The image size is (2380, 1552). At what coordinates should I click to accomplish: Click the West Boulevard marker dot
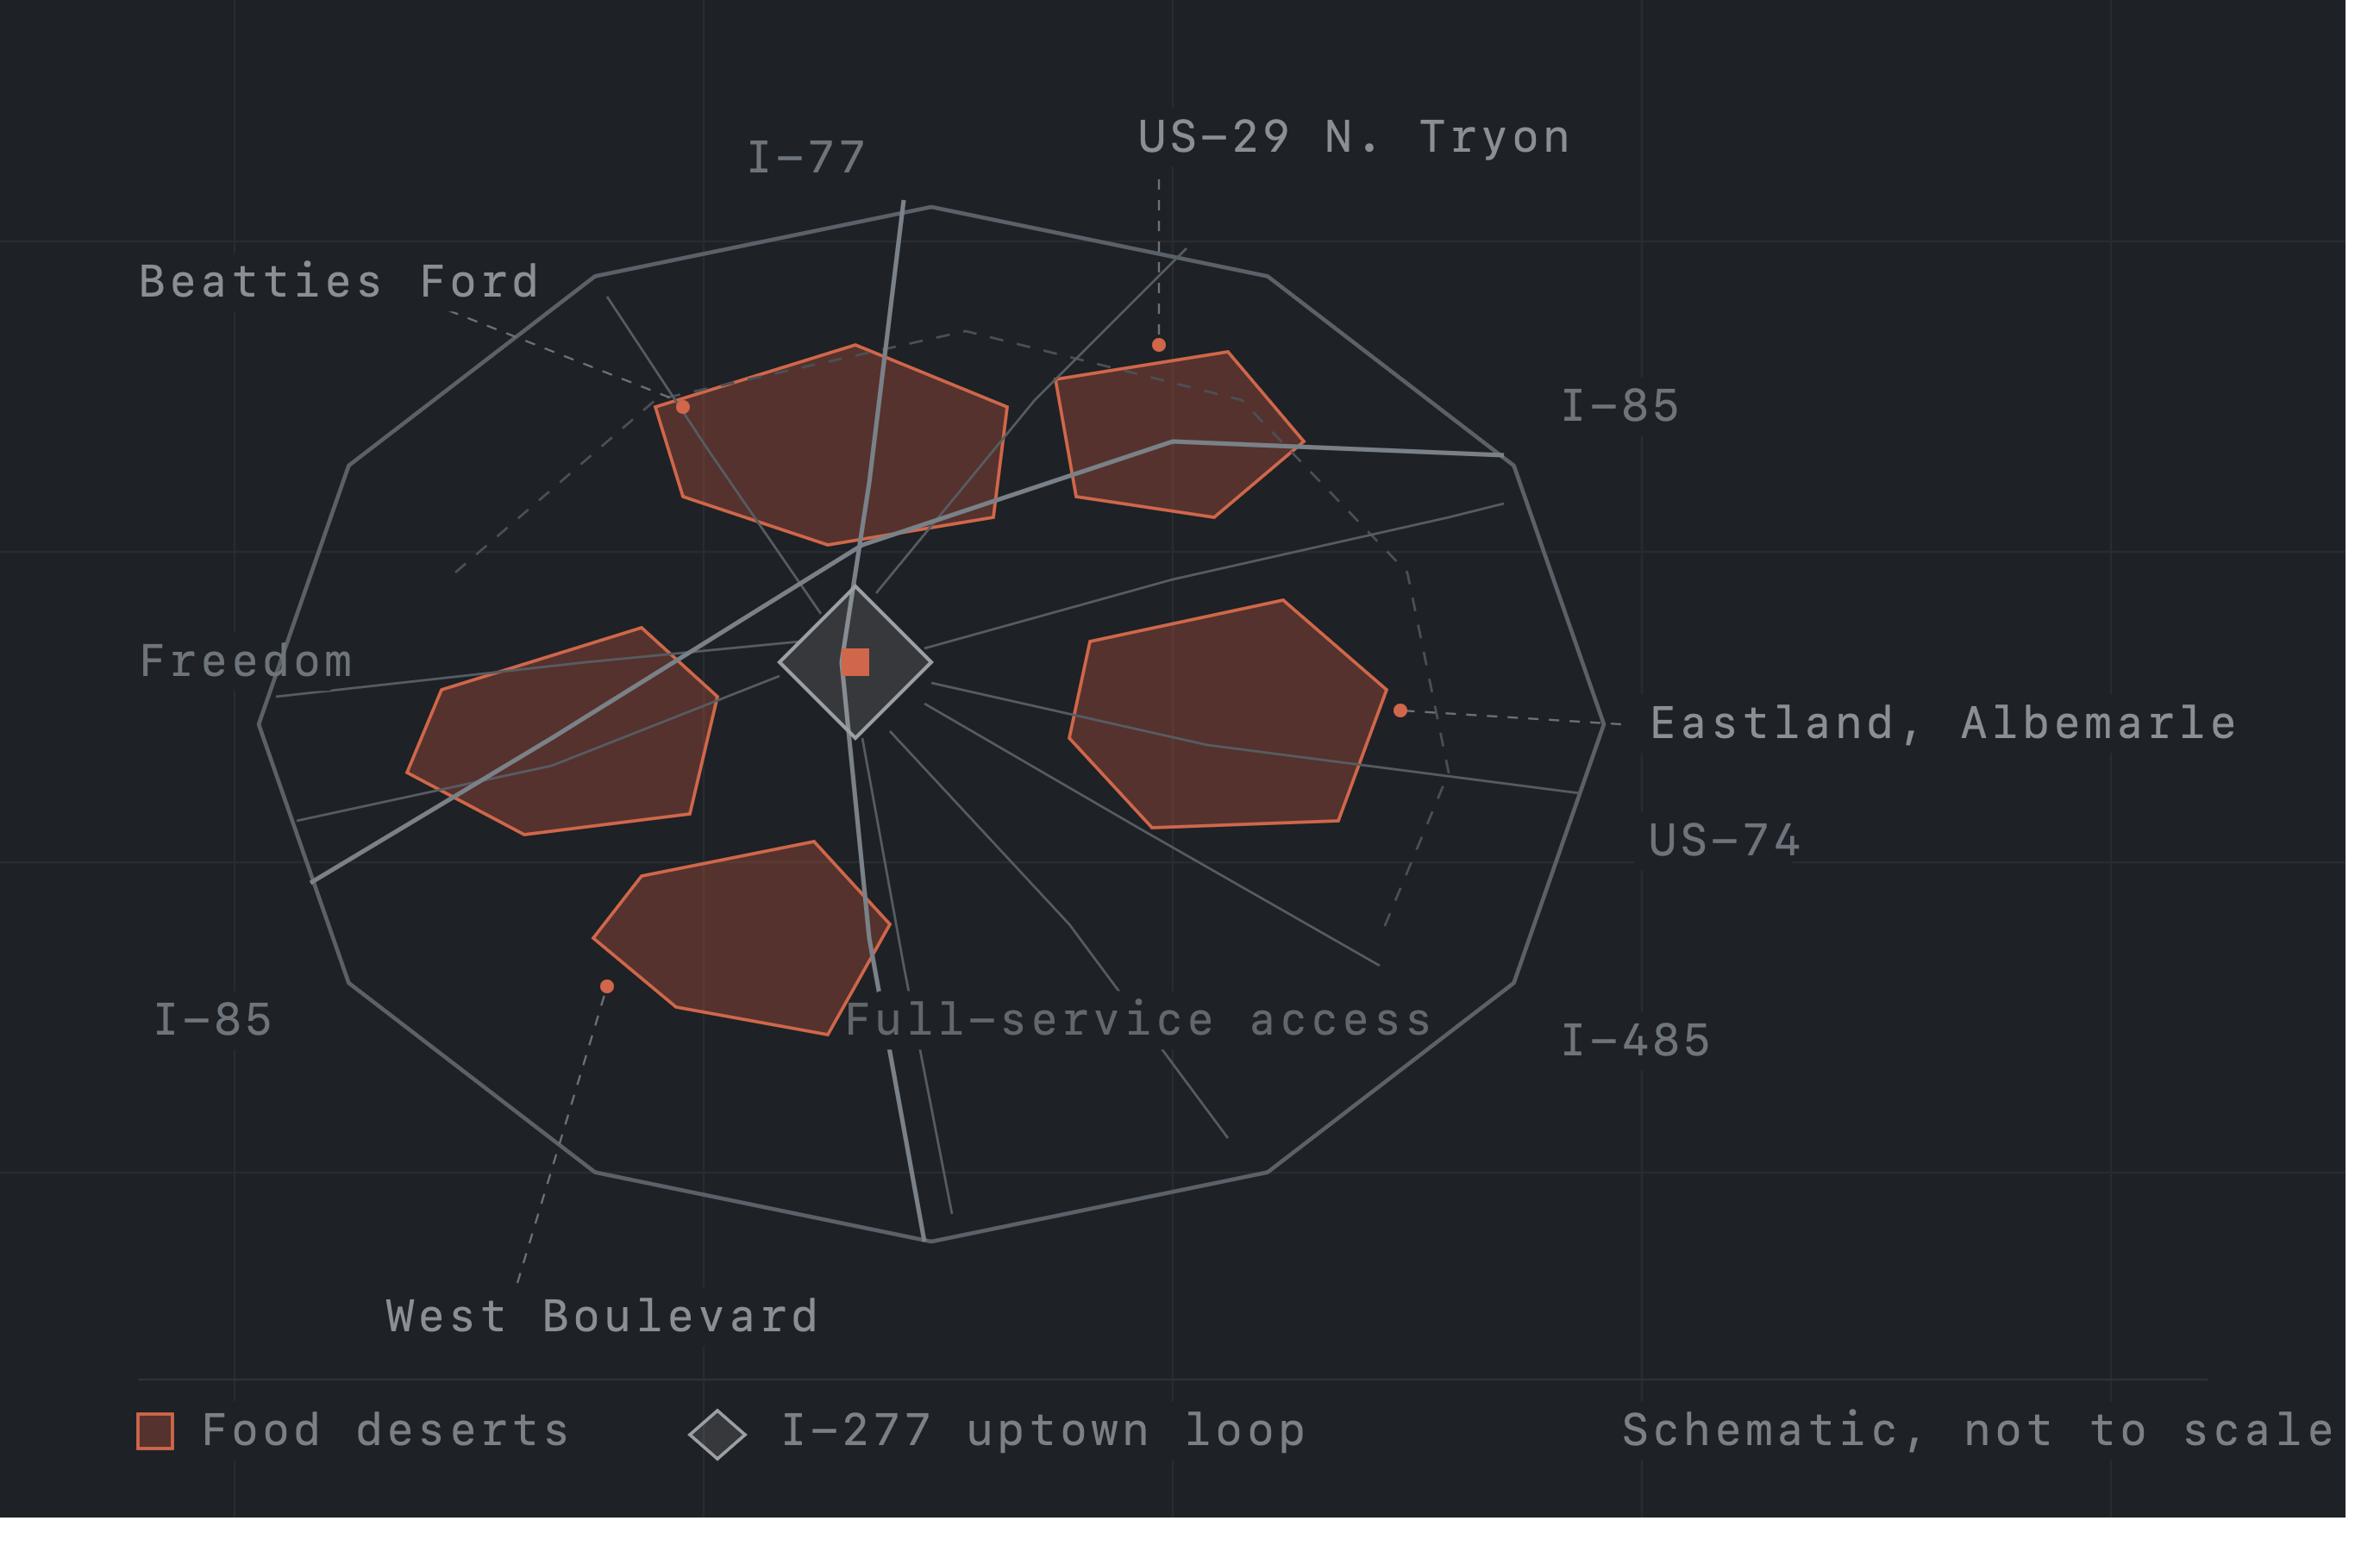coord(607,986)
